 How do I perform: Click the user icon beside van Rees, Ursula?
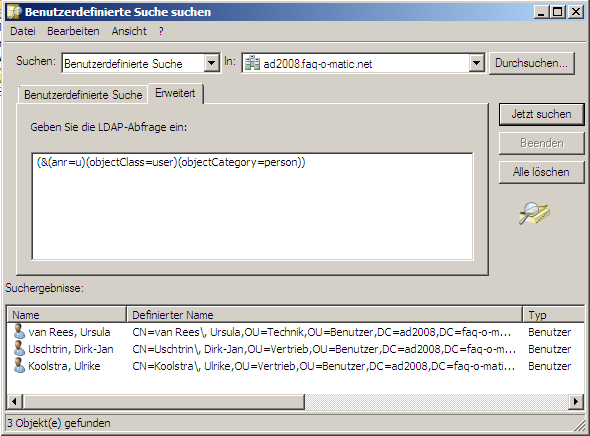click(x=19, y=331)
